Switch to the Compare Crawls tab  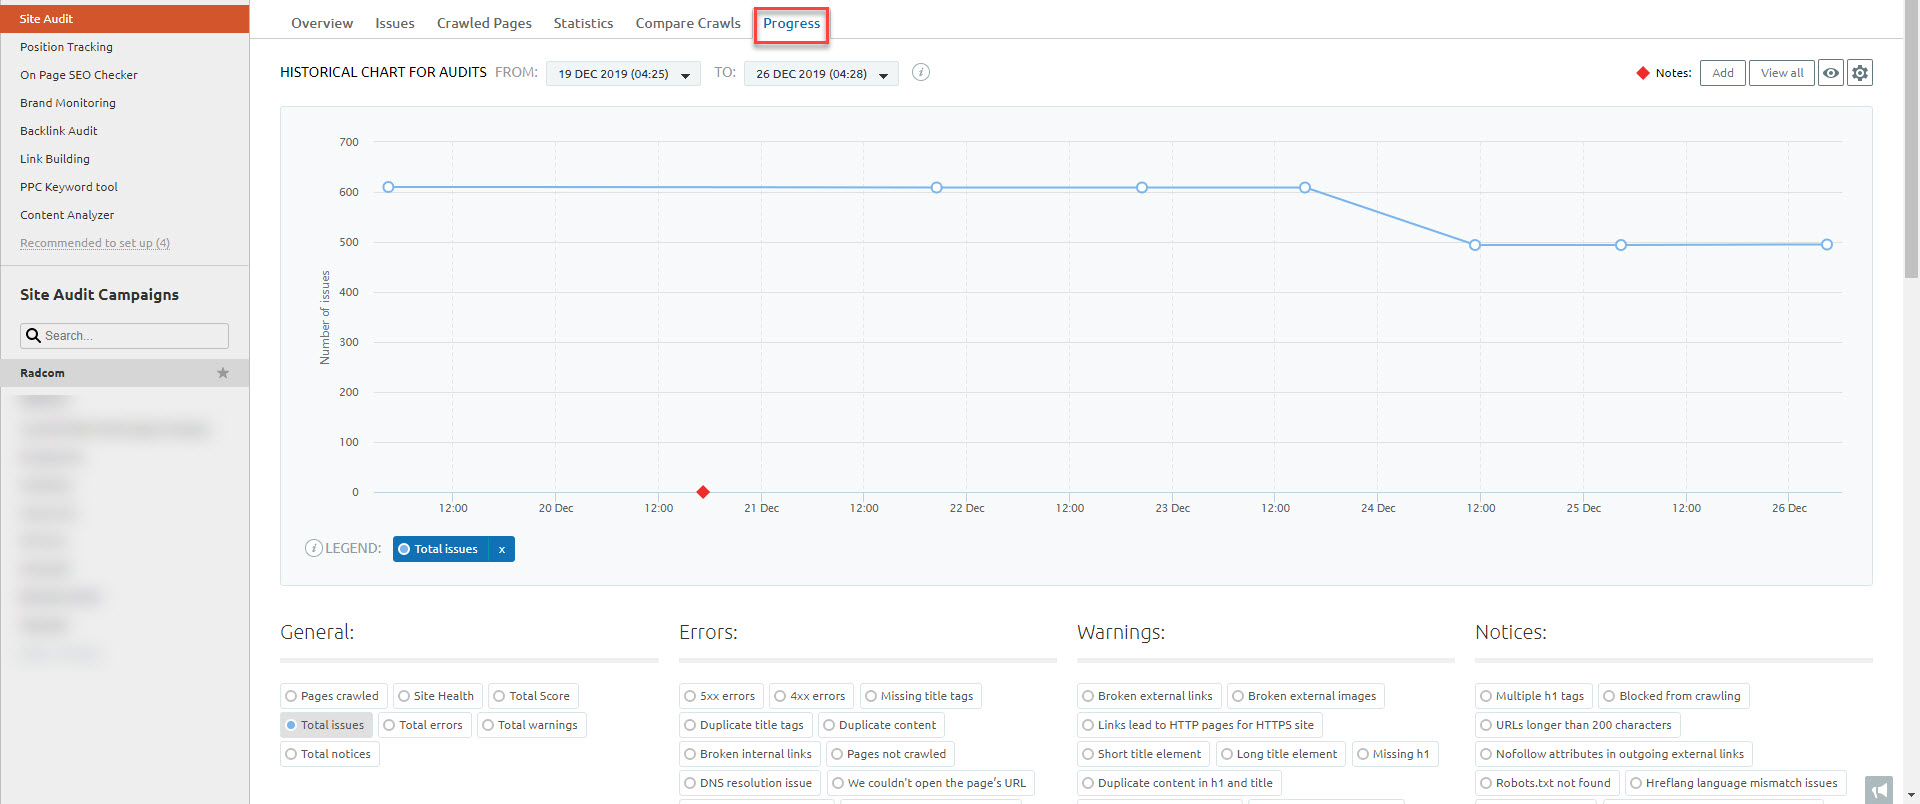(x=688, y=23)
